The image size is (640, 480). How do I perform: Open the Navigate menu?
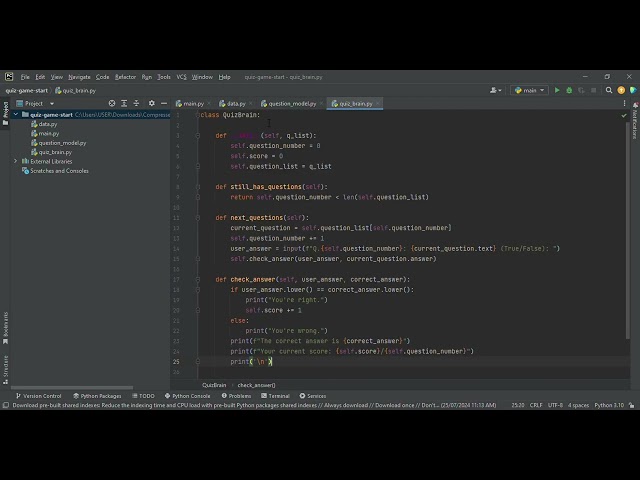point(79,77)
